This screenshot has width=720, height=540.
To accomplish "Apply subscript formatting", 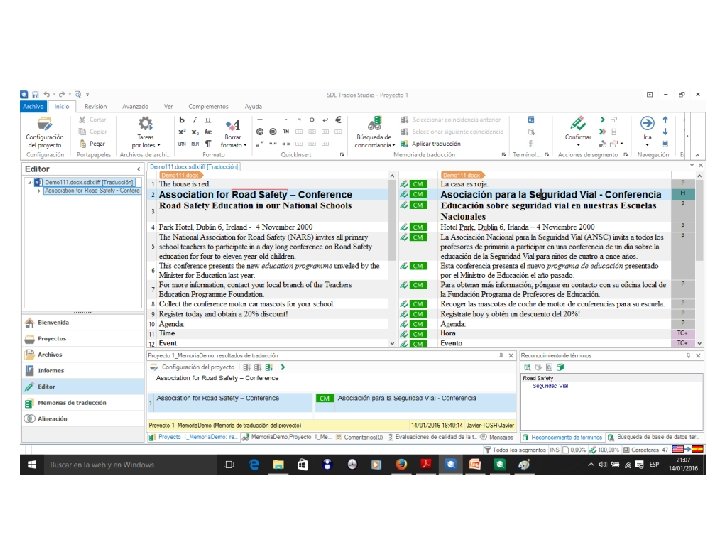I will pos(195,132).
